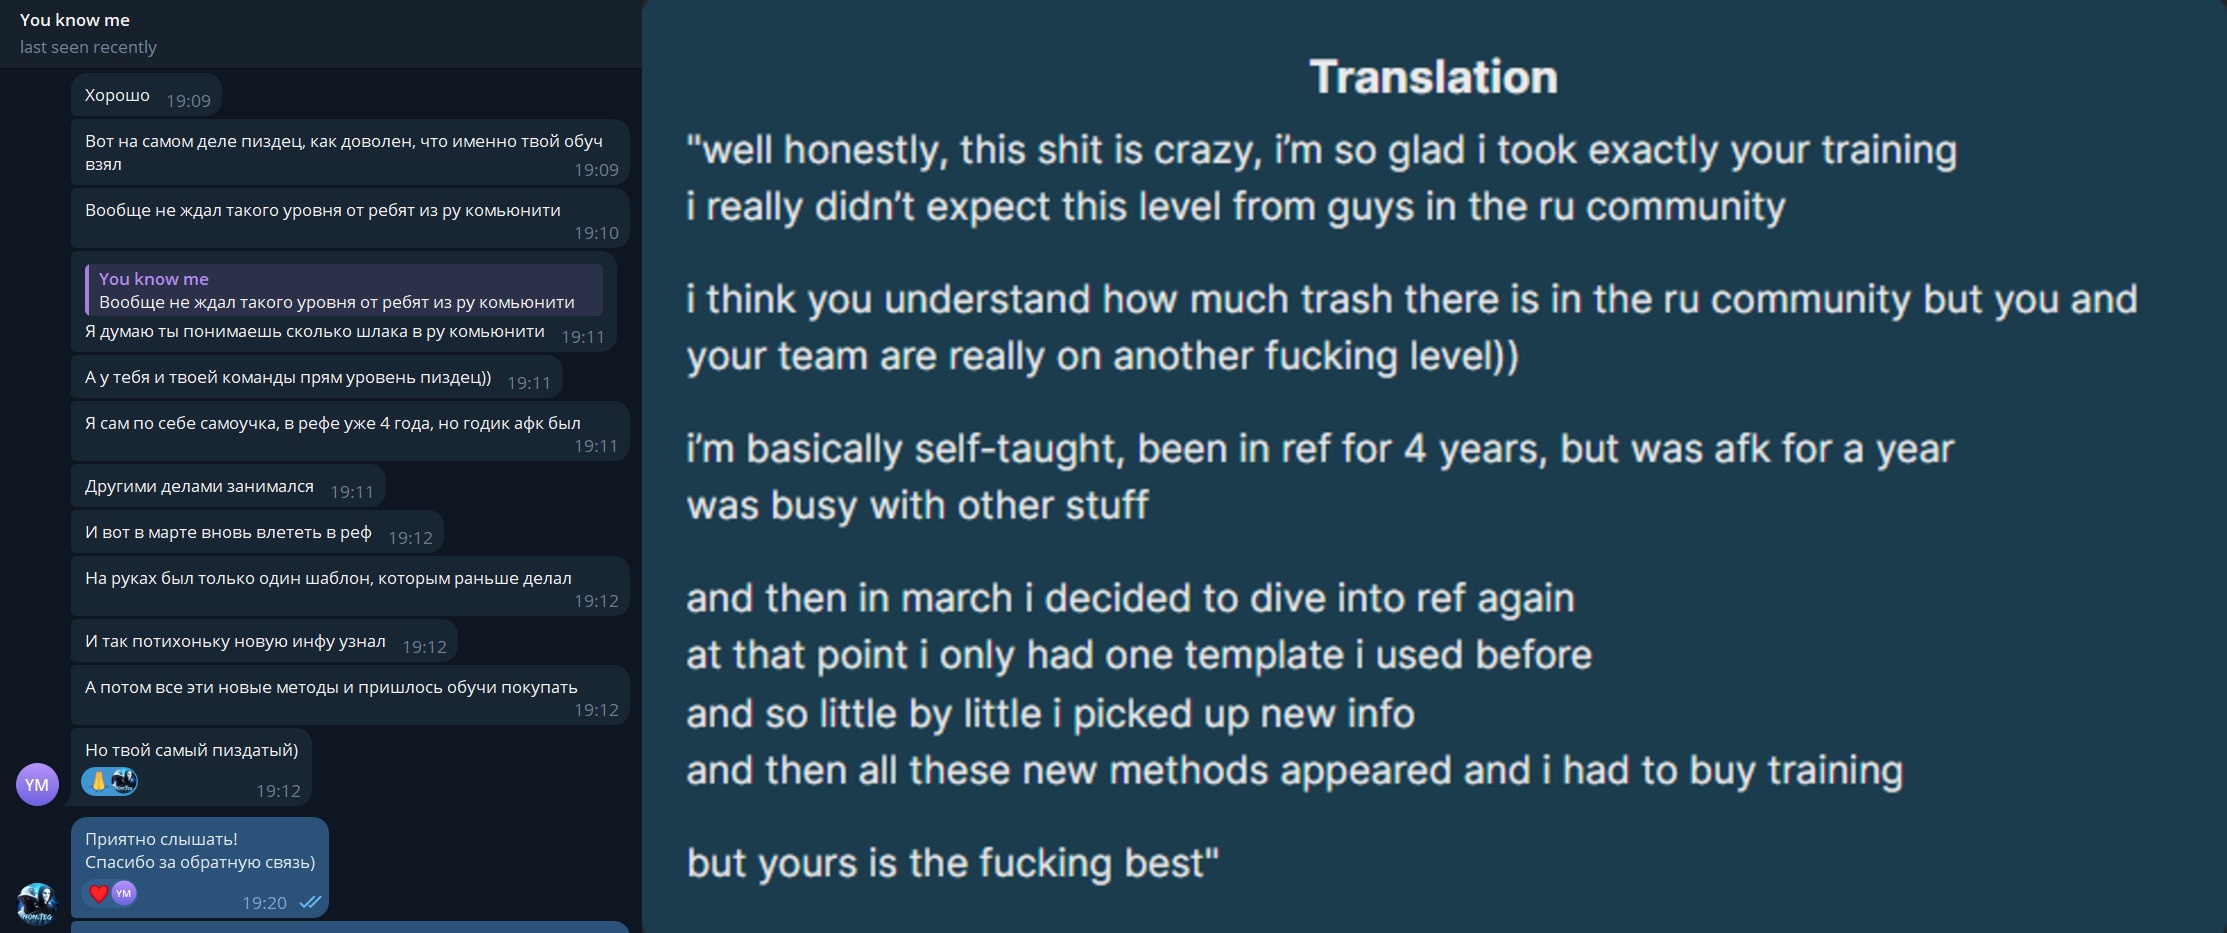Click the double check read receipt icon
This screenshot has width=2227, height=933.
coord(310,902)
